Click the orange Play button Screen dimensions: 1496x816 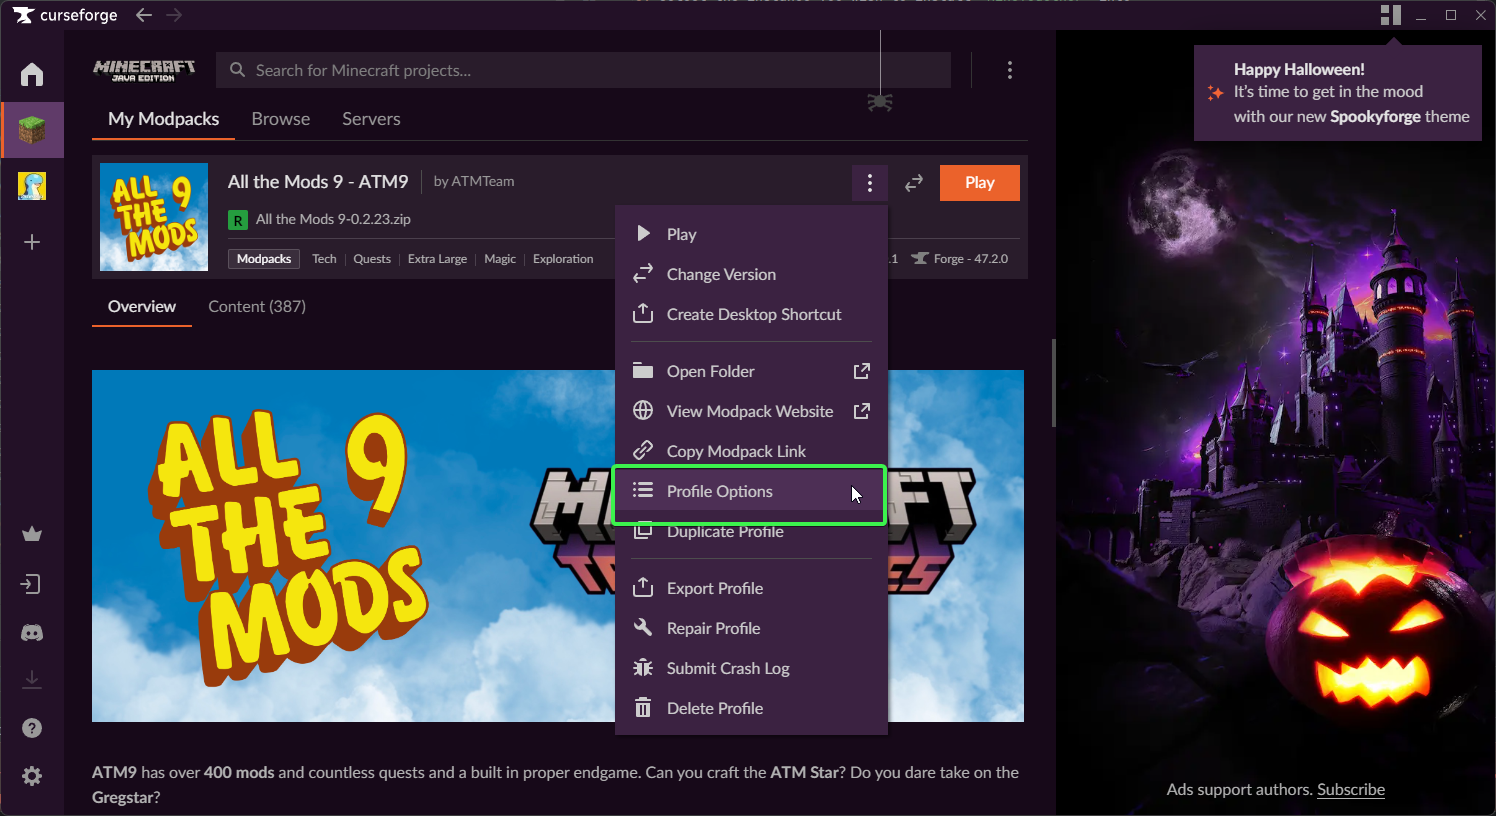click(980, 183)
